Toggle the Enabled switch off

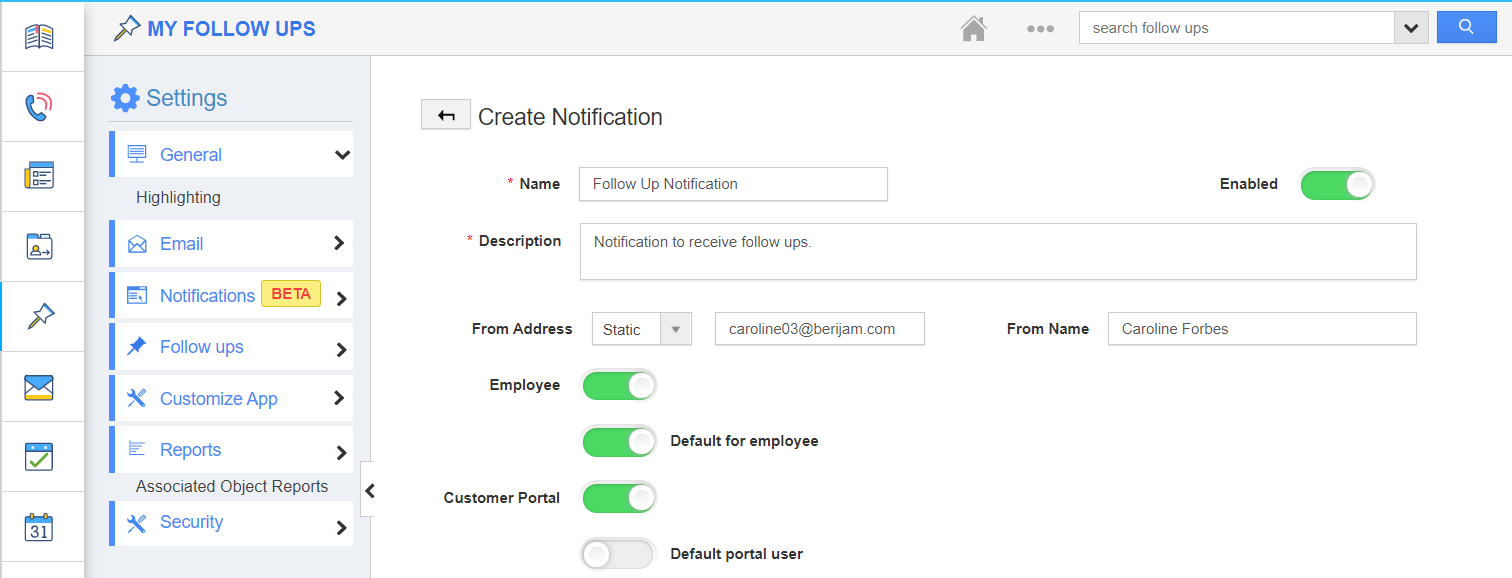click(1337, 184)
